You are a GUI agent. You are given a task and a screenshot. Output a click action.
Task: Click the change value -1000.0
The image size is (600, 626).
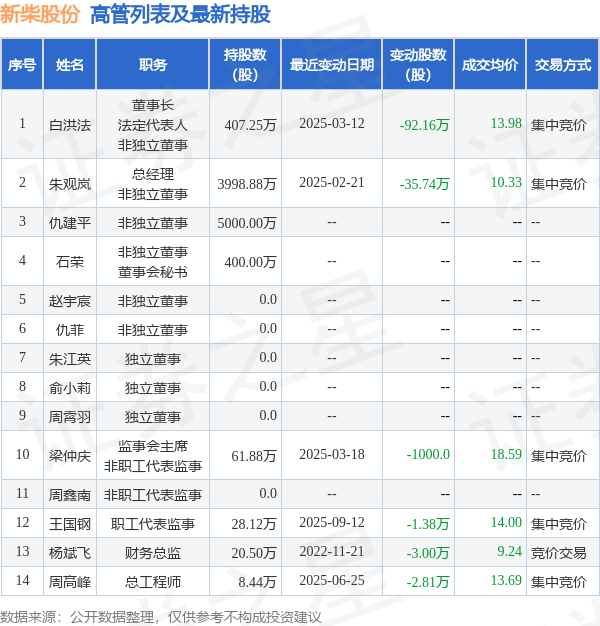point(428,454)
